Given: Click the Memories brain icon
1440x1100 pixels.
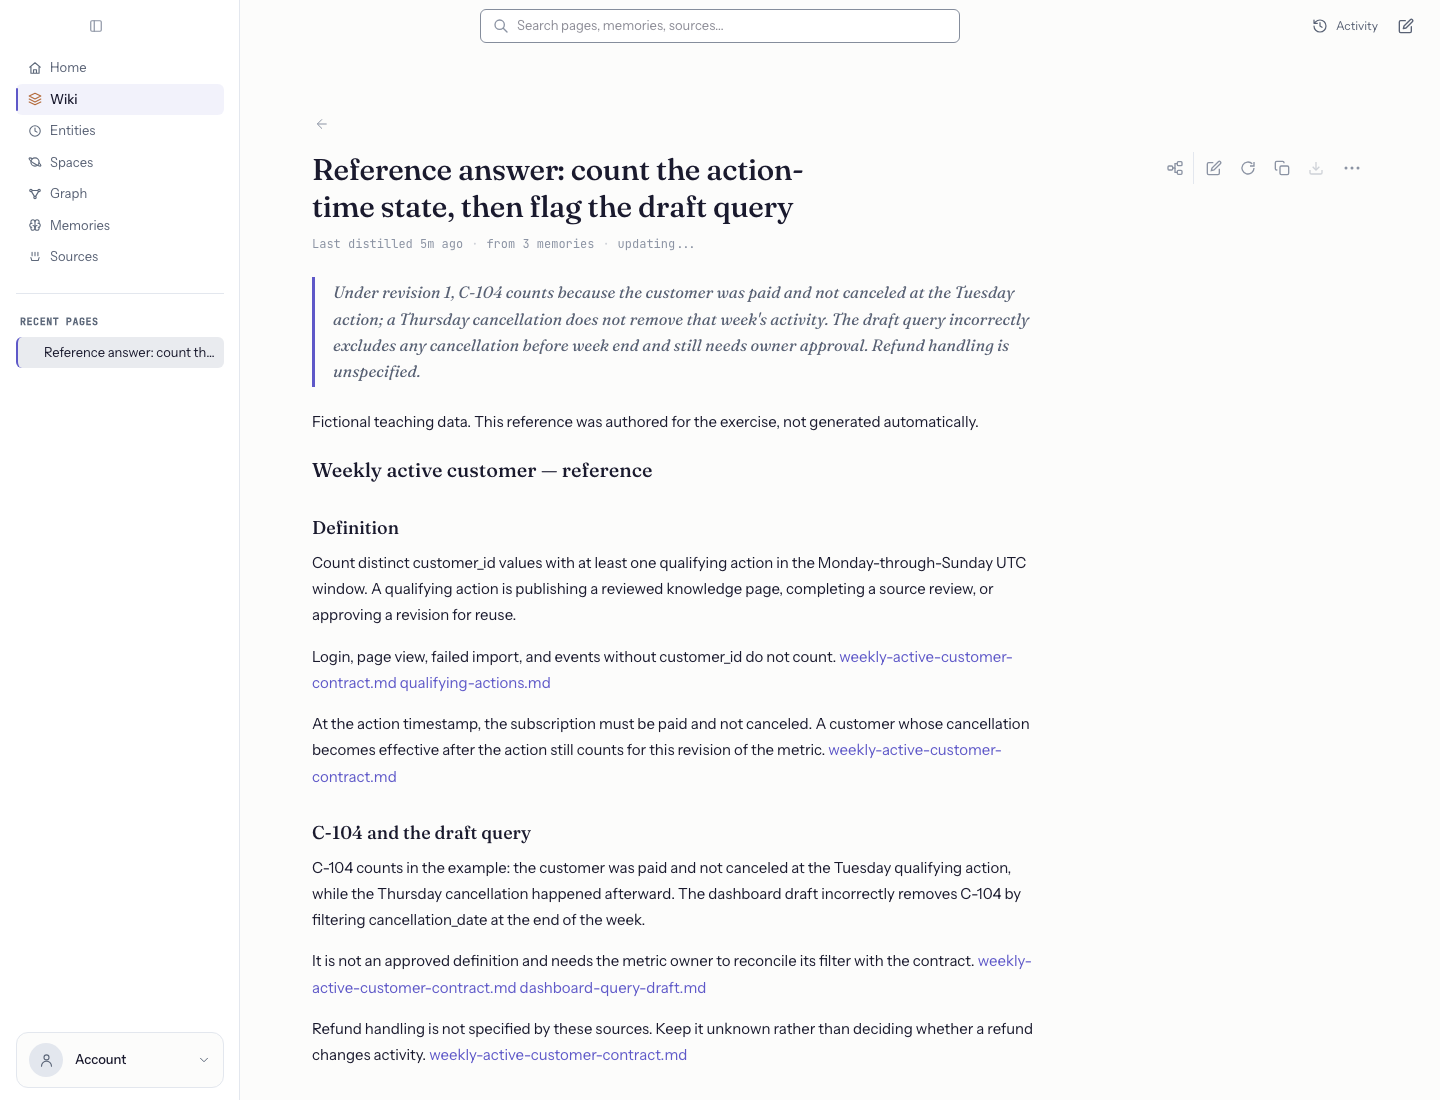Looking at the screenshot, I should [x=35, y=225].
